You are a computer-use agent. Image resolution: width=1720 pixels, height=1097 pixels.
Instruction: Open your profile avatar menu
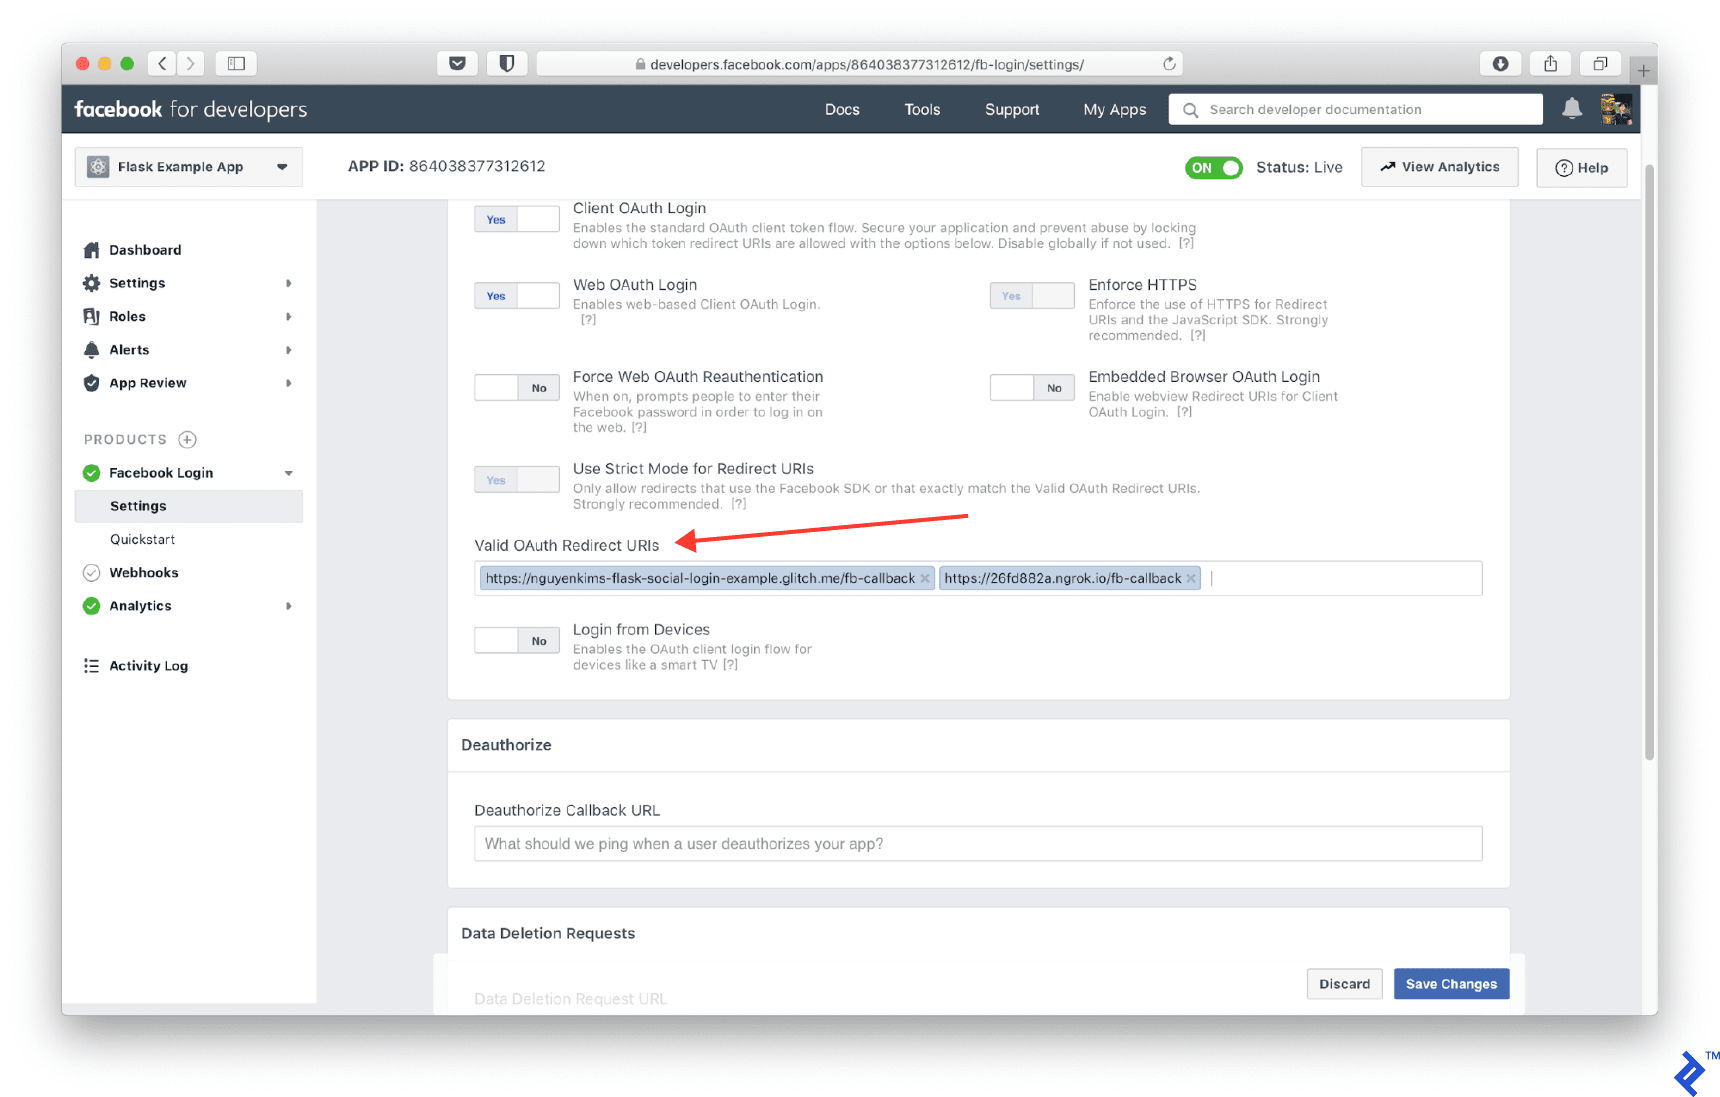(1616, 109)
